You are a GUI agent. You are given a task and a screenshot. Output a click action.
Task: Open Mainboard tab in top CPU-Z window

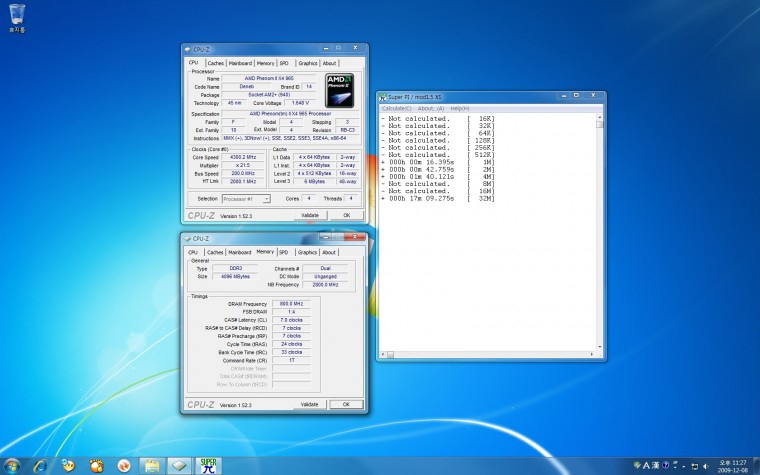240,63
